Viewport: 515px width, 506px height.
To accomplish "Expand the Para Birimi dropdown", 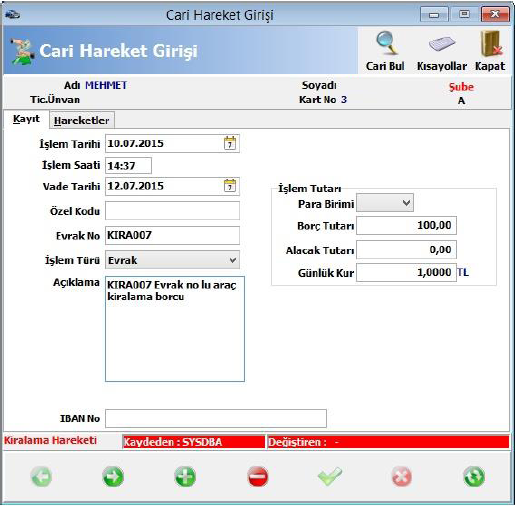I will pos(406,203).
